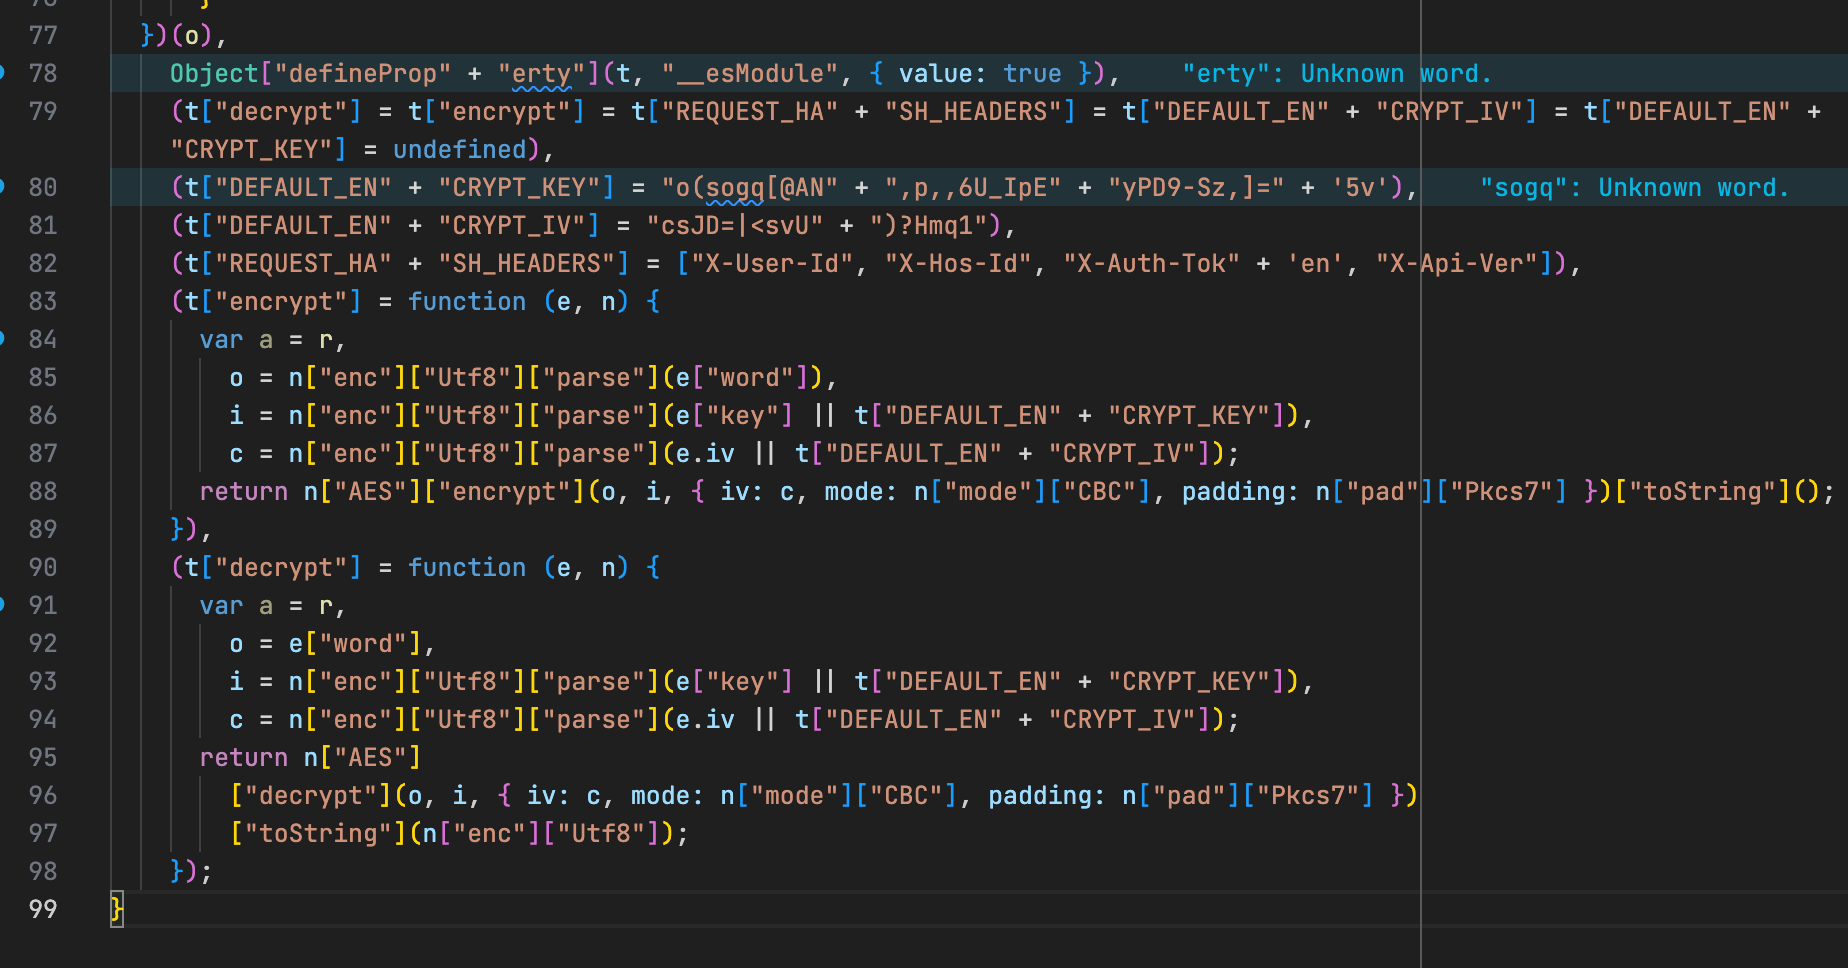1848x968 pixels.
Task: Toggle a breakpoint in the gutter beside line 90
Action: pos(7,567)
